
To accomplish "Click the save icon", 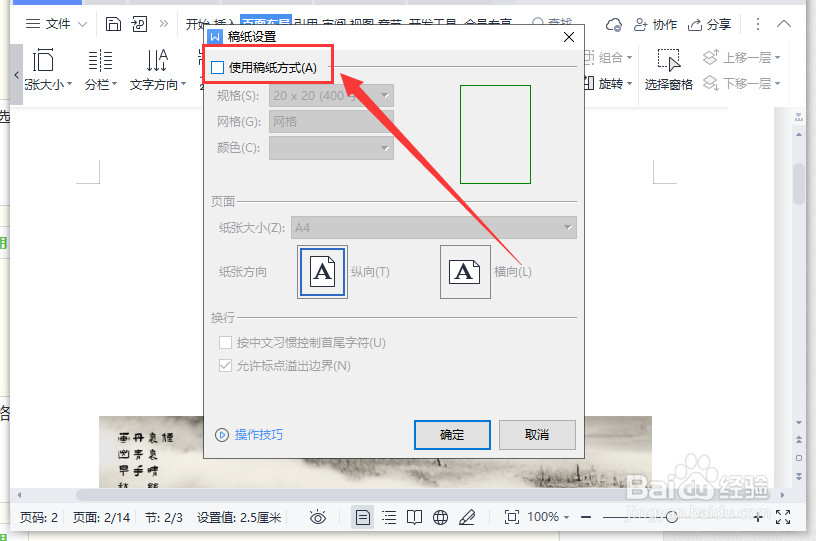I will pos(113,24).
